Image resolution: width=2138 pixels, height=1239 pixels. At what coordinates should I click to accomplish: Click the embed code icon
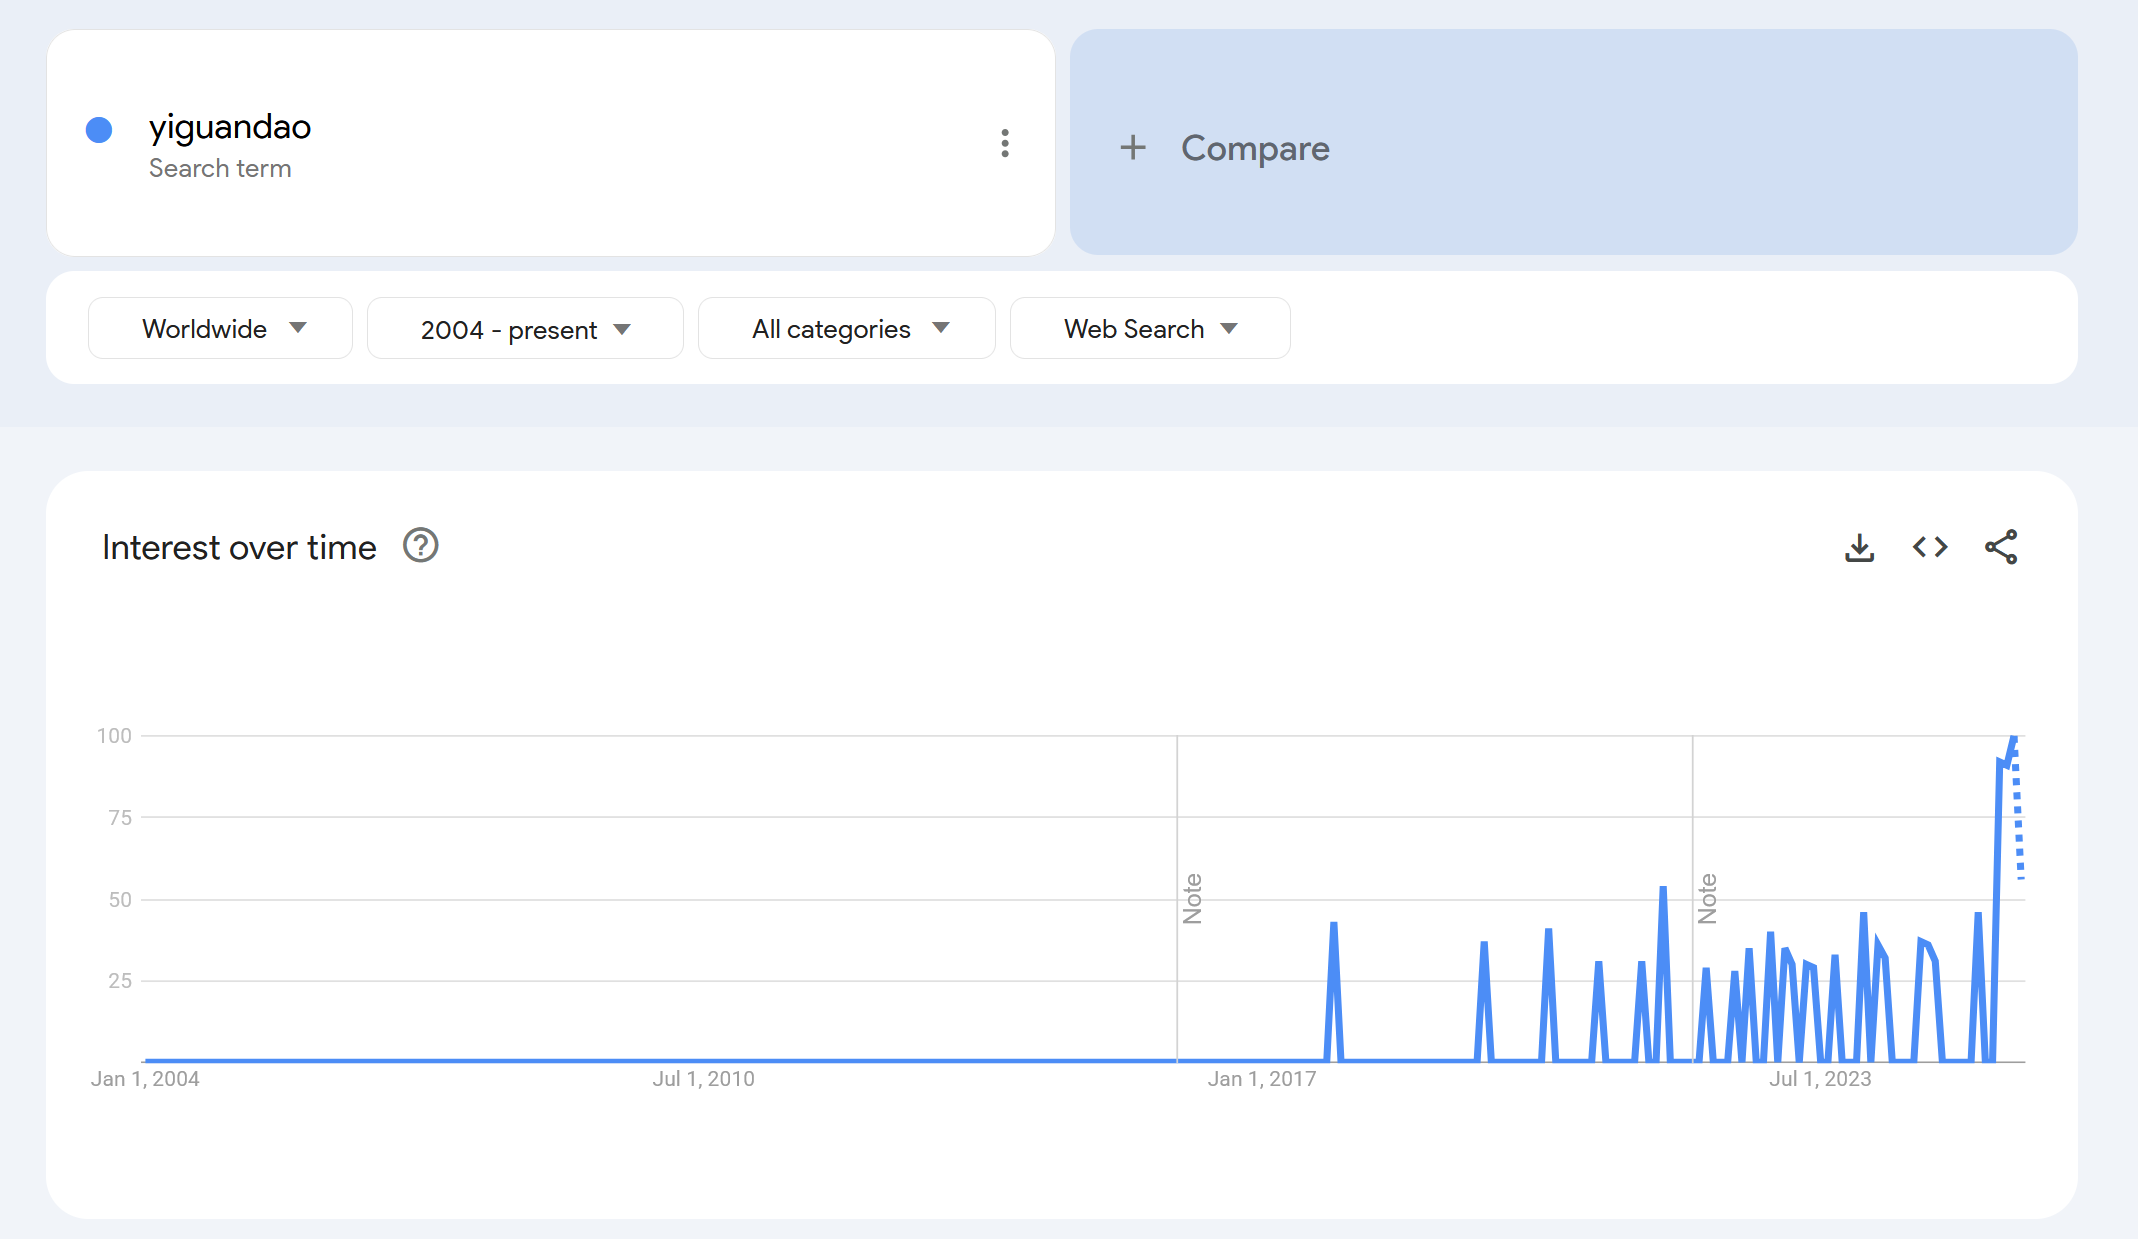point(1930,547)
